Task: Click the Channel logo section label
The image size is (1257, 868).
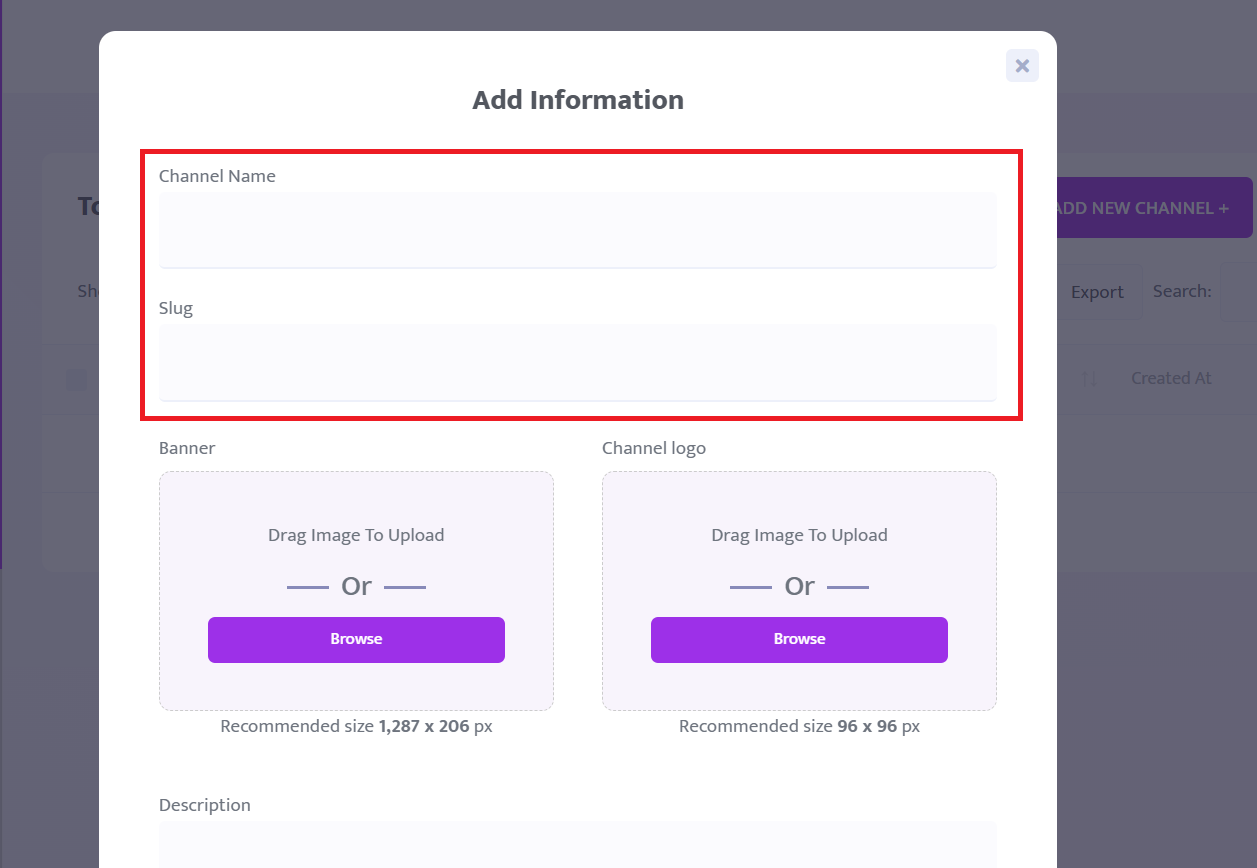Action: [654, 448]
